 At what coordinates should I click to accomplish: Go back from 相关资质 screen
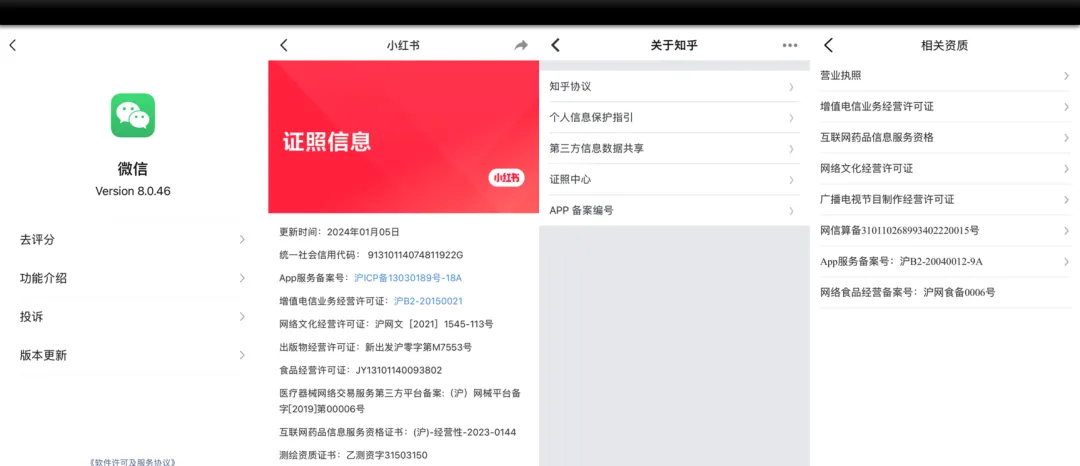829,45
